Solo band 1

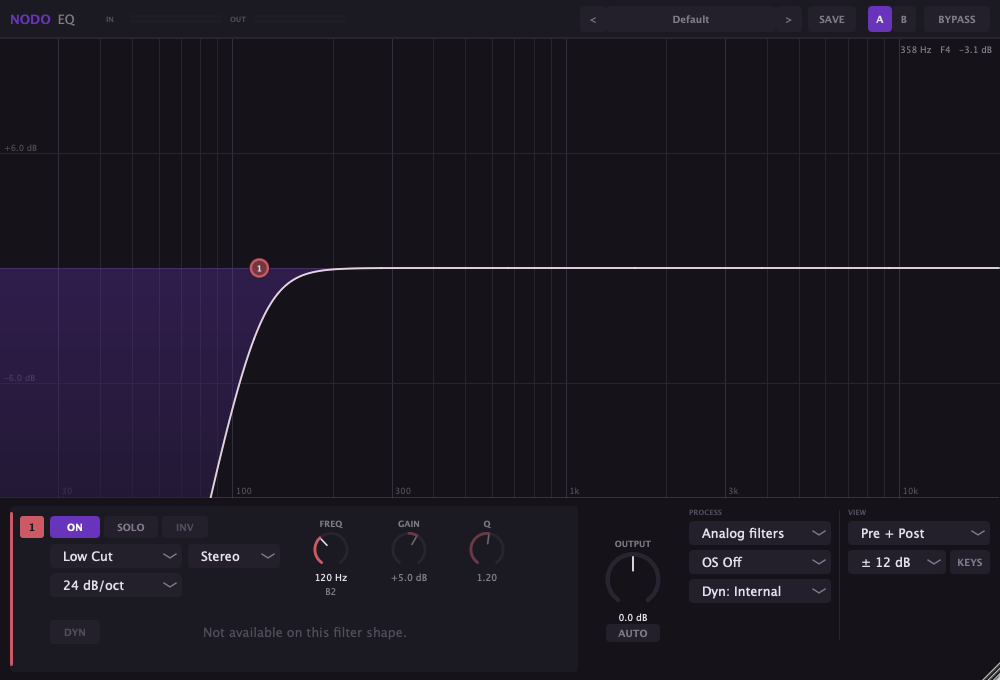tap(130, 527)
